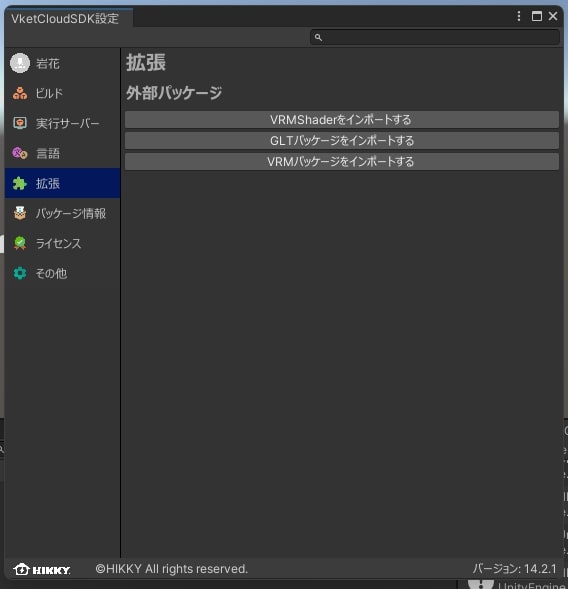The image size is (568, 589).
Task: Click ©HIKKY All rights reserved. text
Action: click(172, 569)
